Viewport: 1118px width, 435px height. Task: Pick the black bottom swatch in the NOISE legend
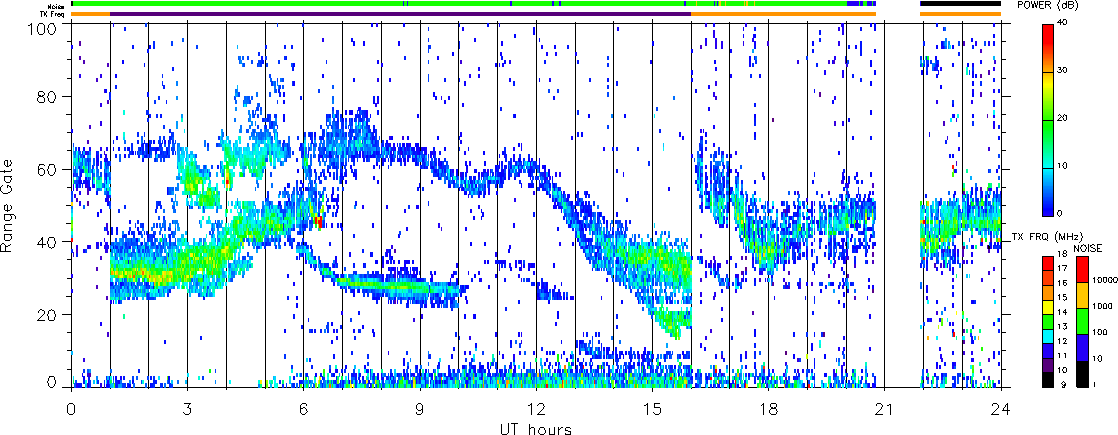pos(1082,374)
